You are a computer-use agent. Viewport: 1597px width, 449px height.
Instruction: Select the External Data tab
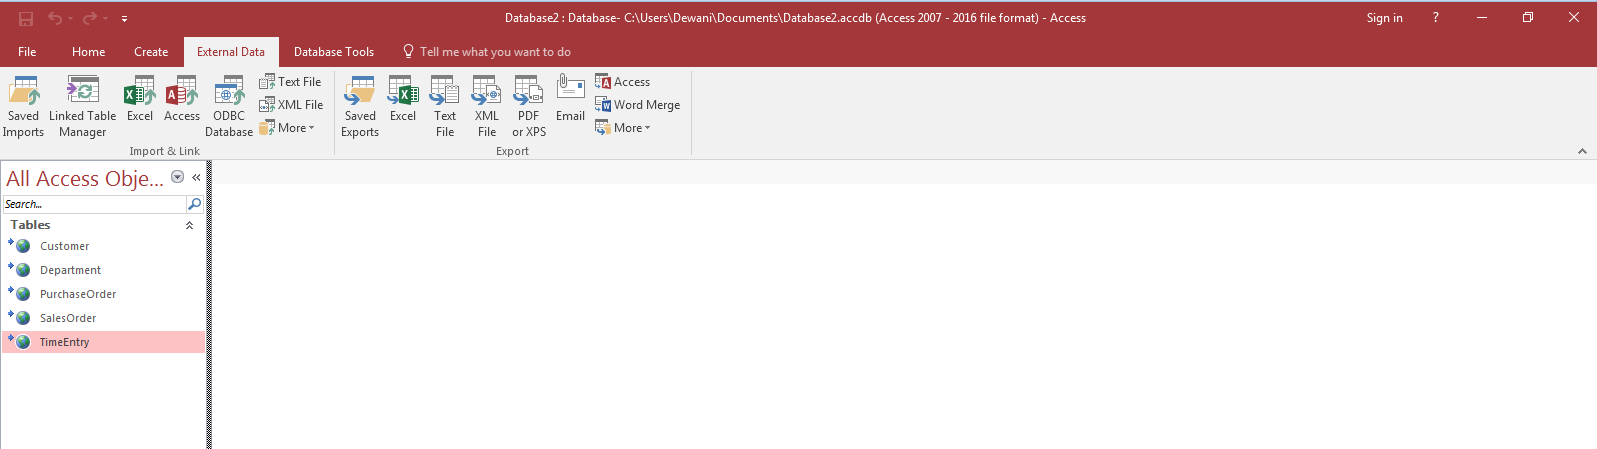pyautogui.click(x=231, y=52)
